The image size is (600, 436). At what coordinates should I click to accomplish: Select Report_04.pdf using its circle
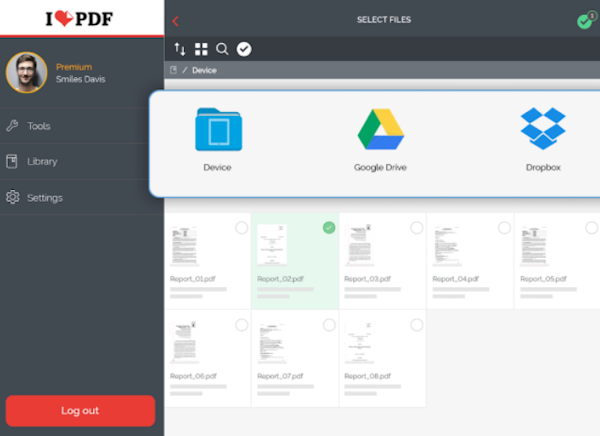(x=504, y=228)
